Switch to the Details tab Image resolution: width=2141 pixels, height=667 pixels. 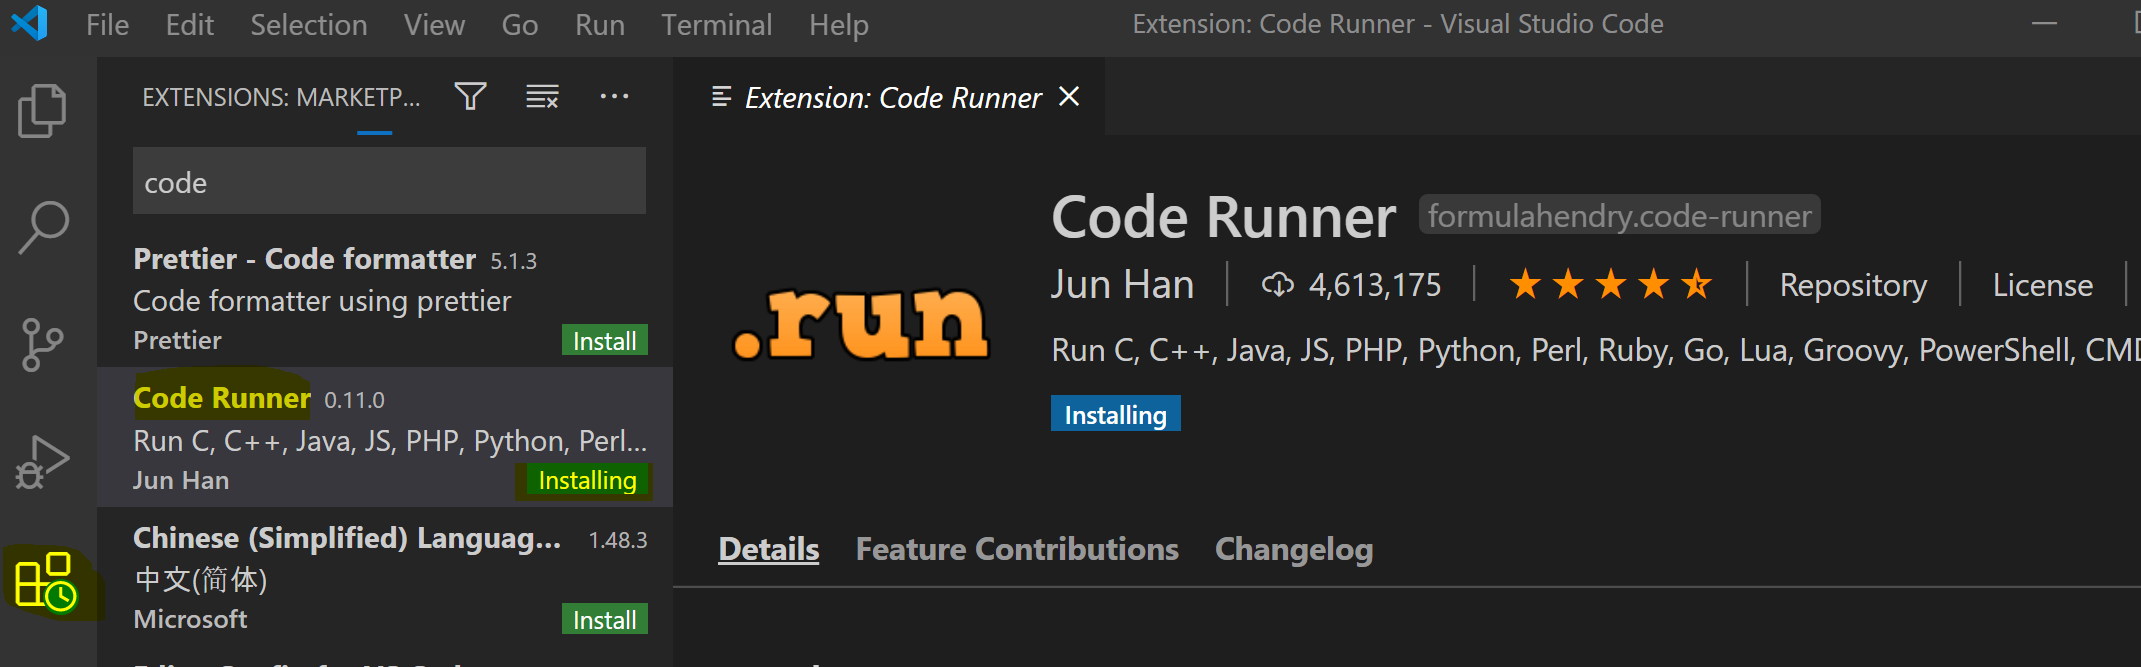pos(769,549)
